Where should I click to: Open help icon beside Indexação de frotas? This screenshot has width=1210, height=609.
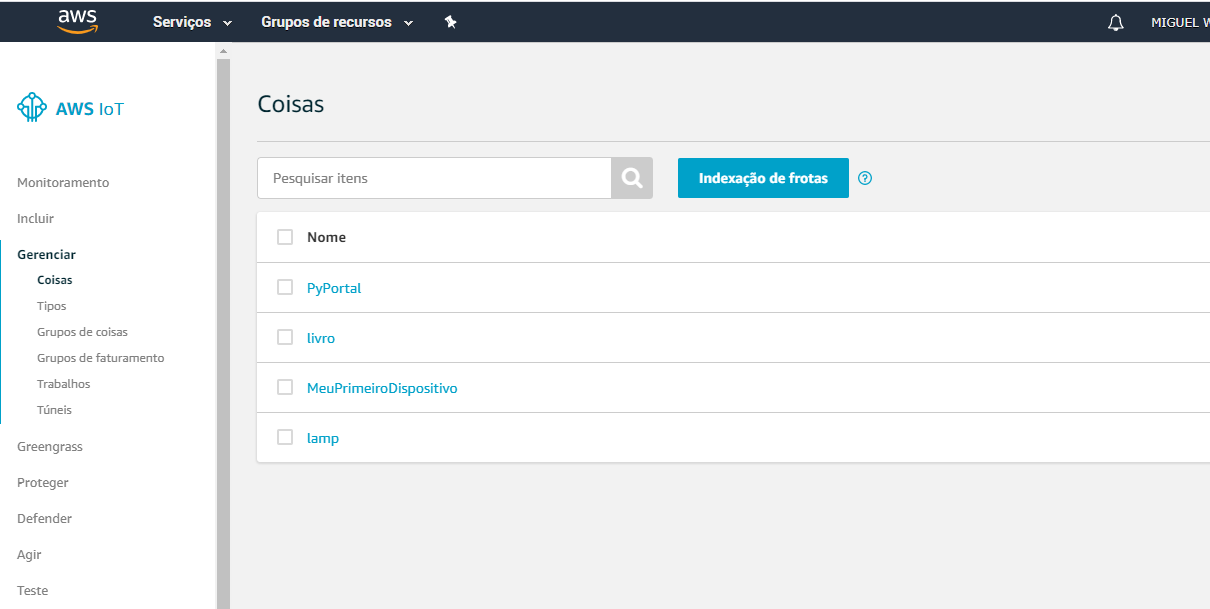pyautogui.click(x=866, y=178)
